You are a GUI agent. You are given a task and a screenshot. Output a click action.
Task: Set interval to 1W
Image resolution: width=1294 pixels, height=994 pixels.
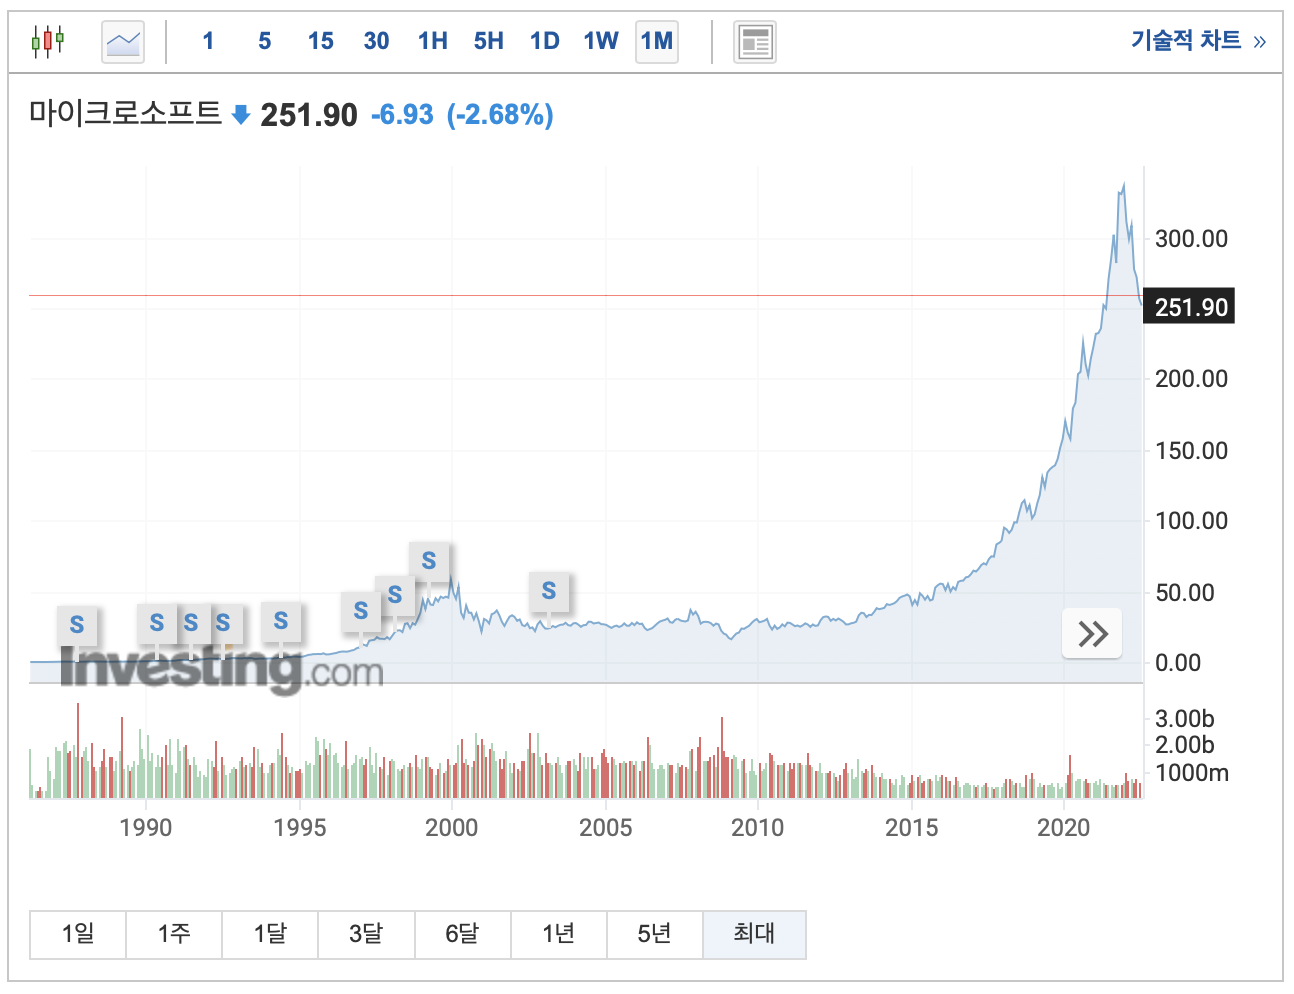coord(601,42)
